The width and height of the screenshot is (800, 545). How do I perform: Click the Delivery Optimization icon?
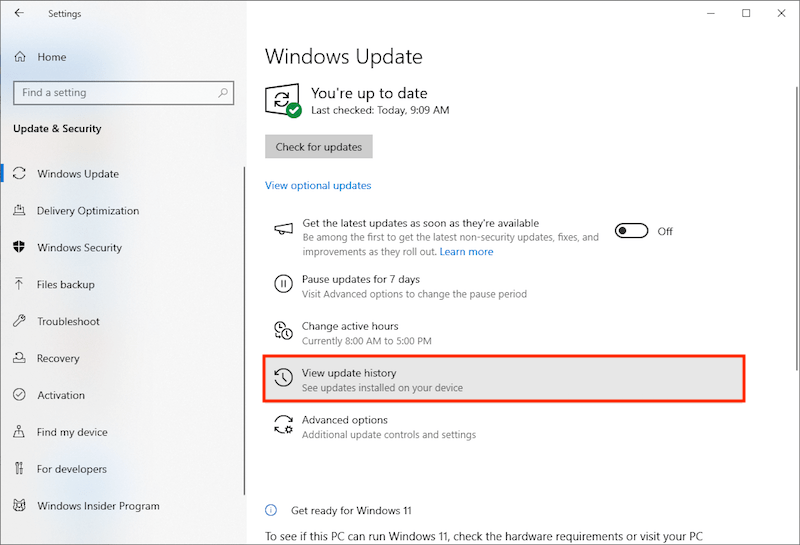(19, 210)
